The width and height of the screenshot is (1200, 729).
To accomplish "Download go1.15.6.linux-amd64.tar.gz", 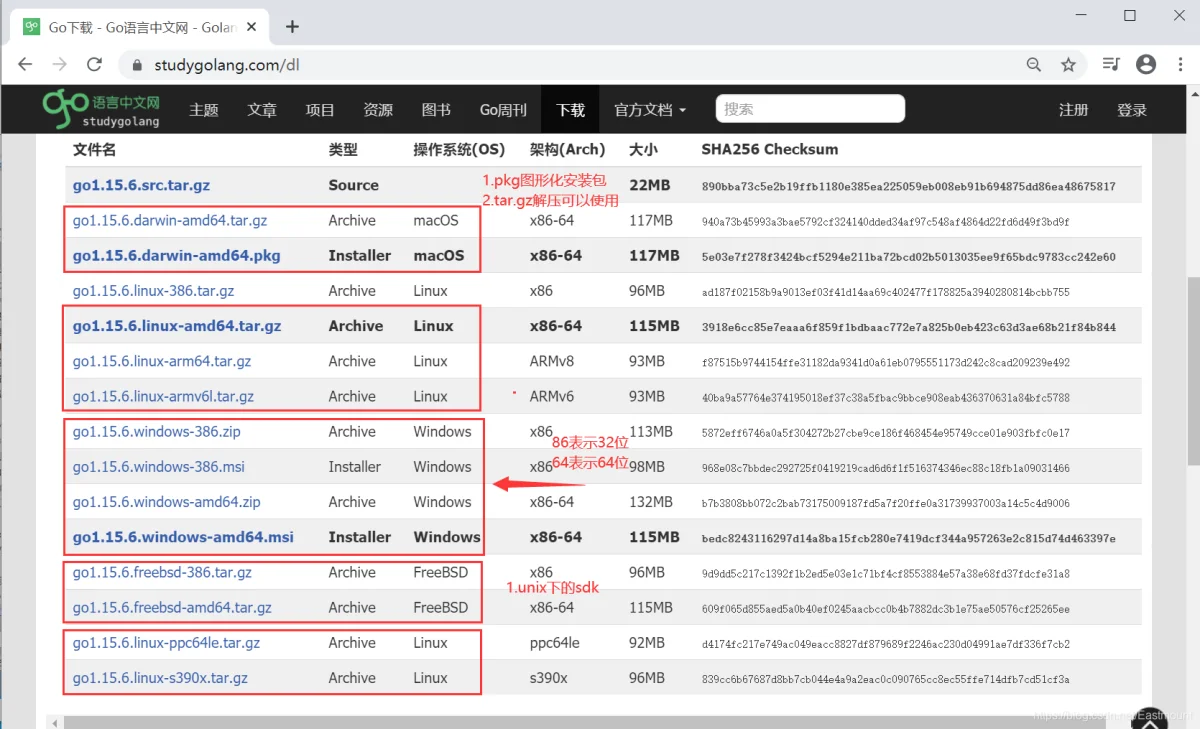I will click(177, 326).
